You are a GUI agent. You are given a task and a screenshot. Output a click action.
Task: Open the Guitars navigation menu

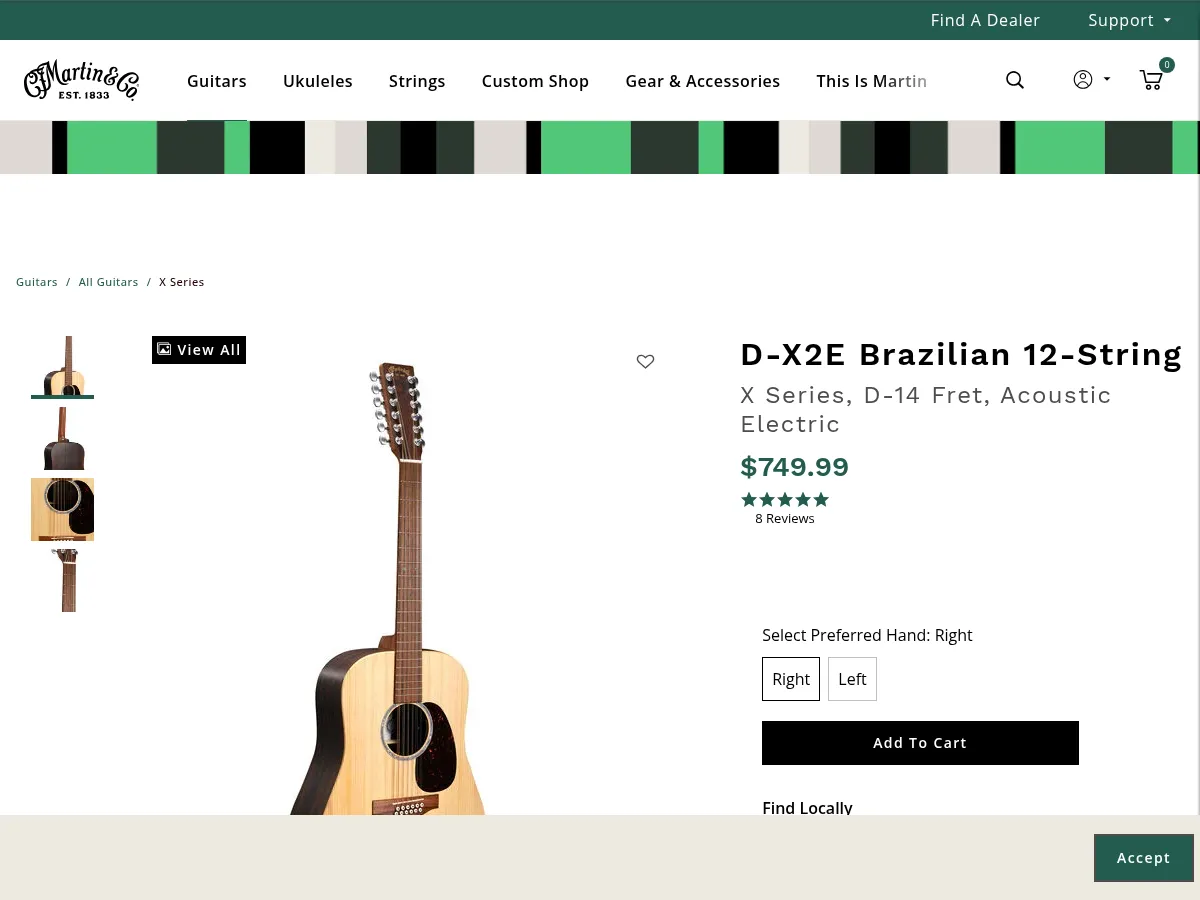(x=217, y=81)
